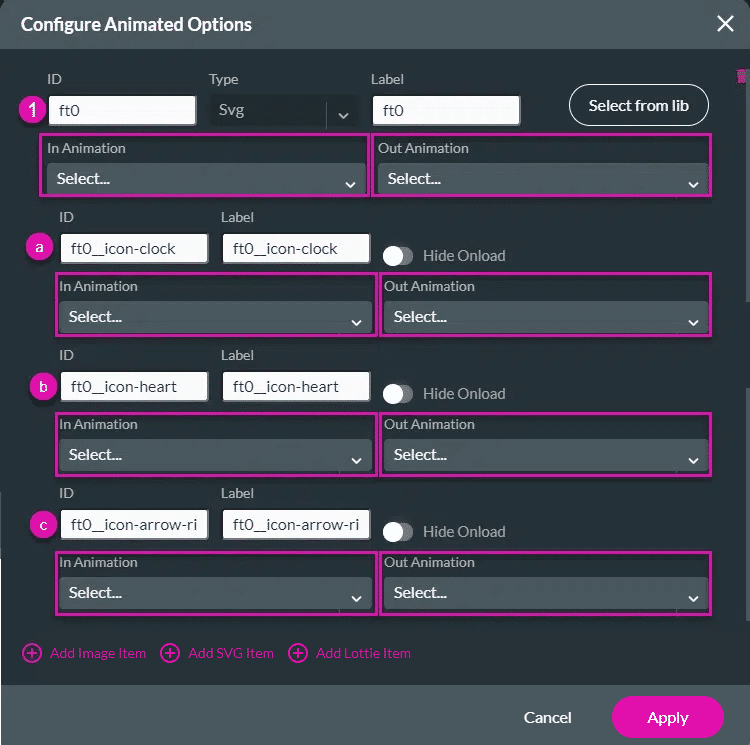Open In Animation dropdown for icon-heart
Image resolution: width=750 pixels, height=745 pixels.
tap(215, 455)
